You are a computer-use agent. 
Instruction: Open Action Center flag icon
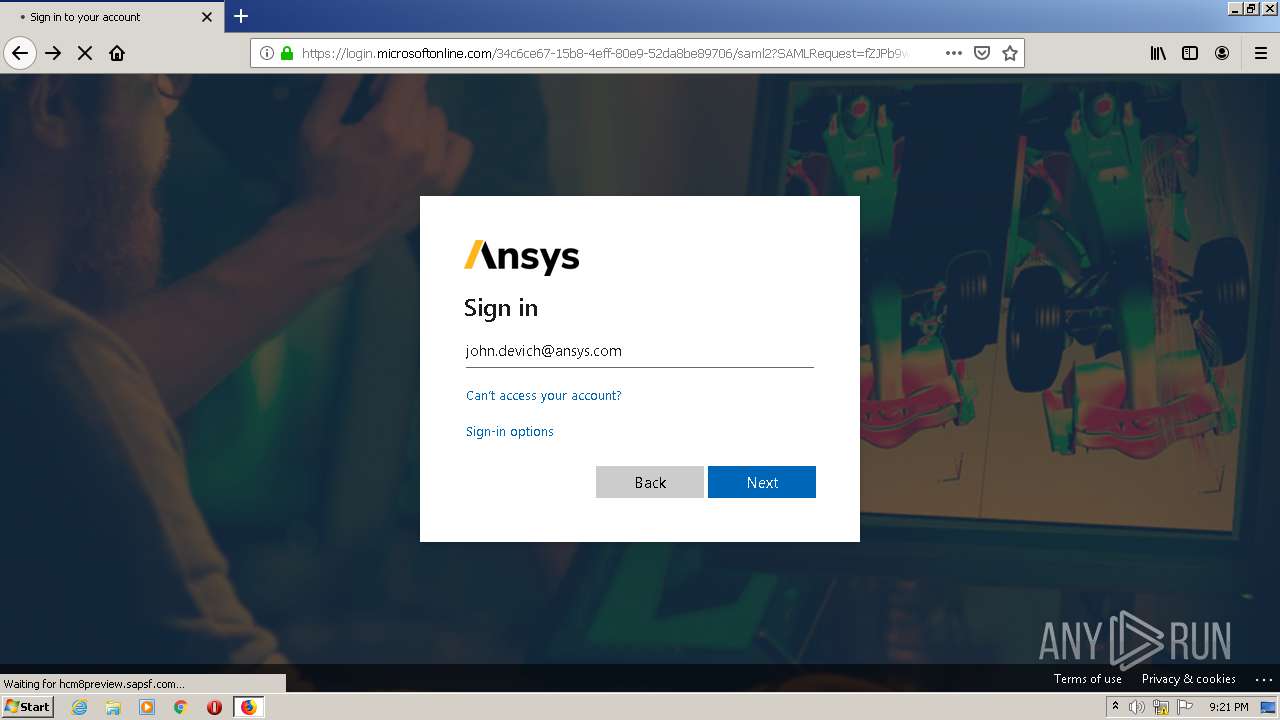[1185, 707]
